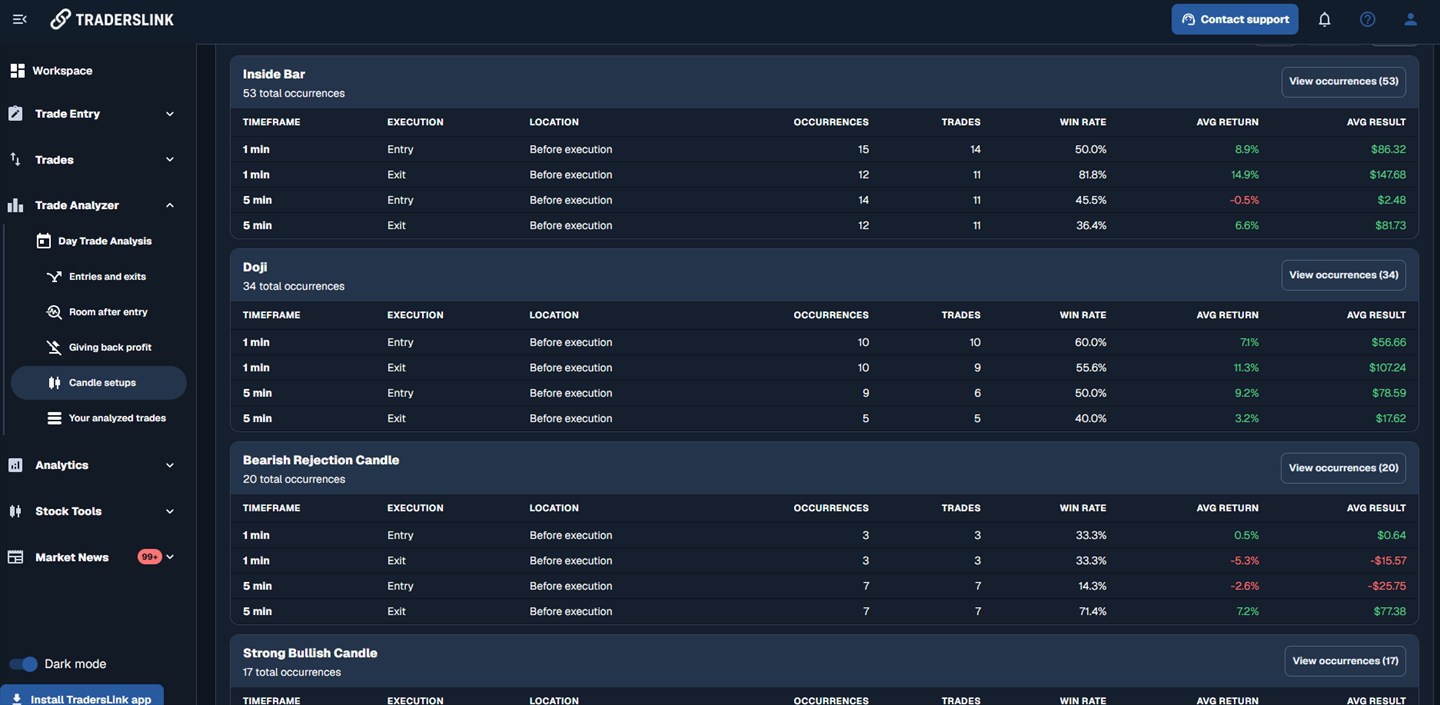
Task: Click Bearish Rejection win rate 71.4%
Action: click(x=1092, y=612)
